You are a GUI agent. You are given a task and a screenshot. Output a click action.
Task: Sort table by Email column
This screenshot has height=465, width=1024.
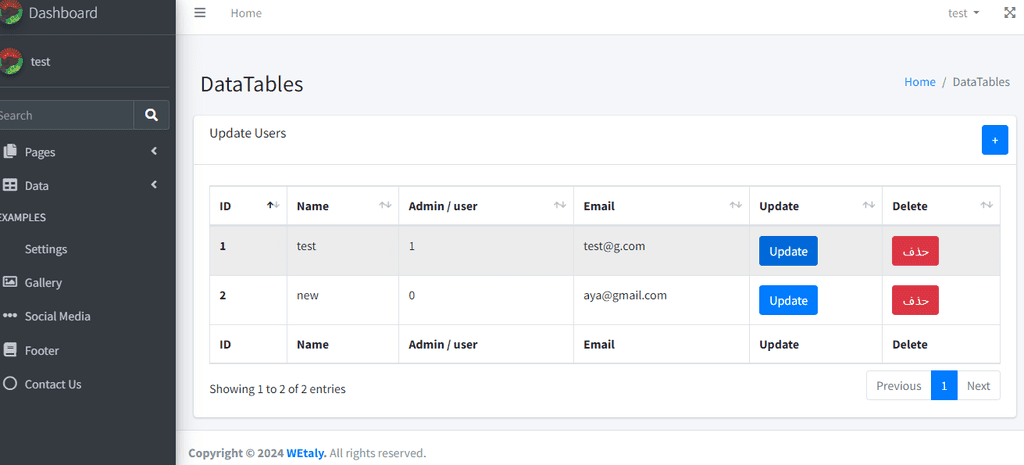662,206
